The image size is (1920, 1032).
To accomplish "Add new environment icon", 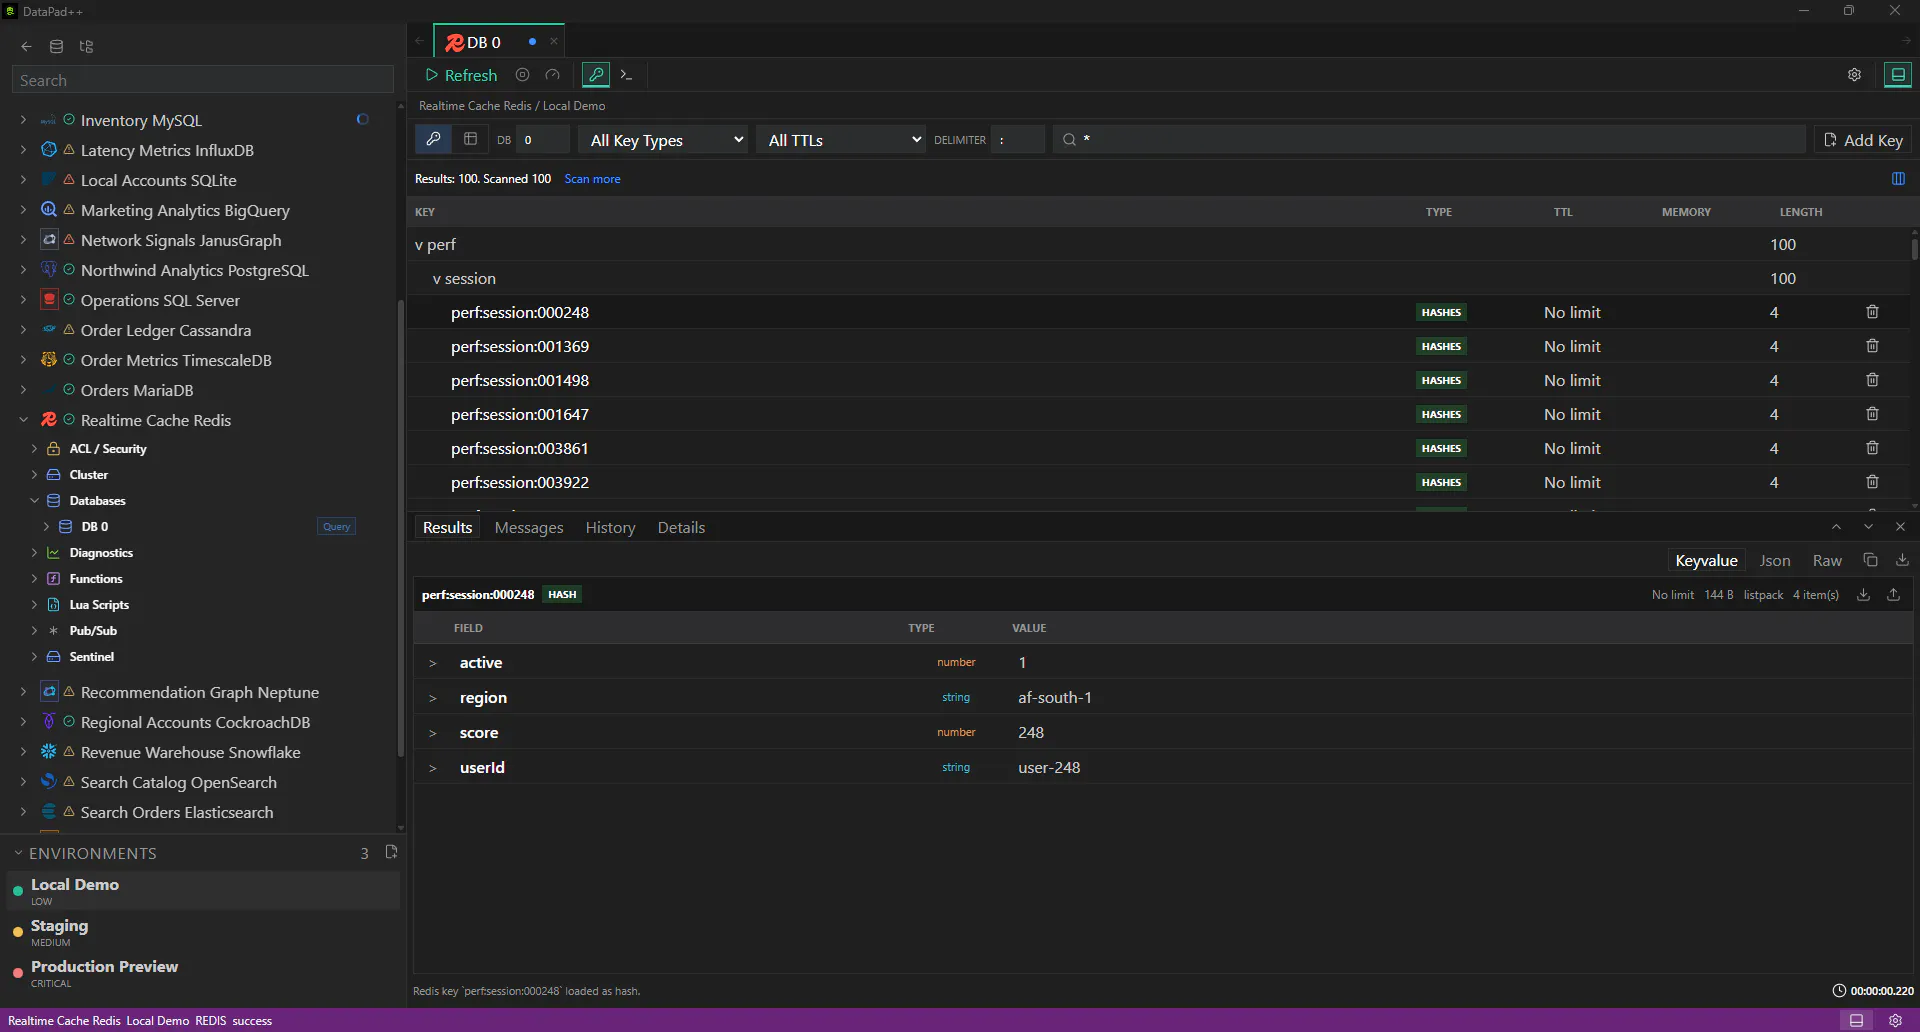I will (391, 852).
